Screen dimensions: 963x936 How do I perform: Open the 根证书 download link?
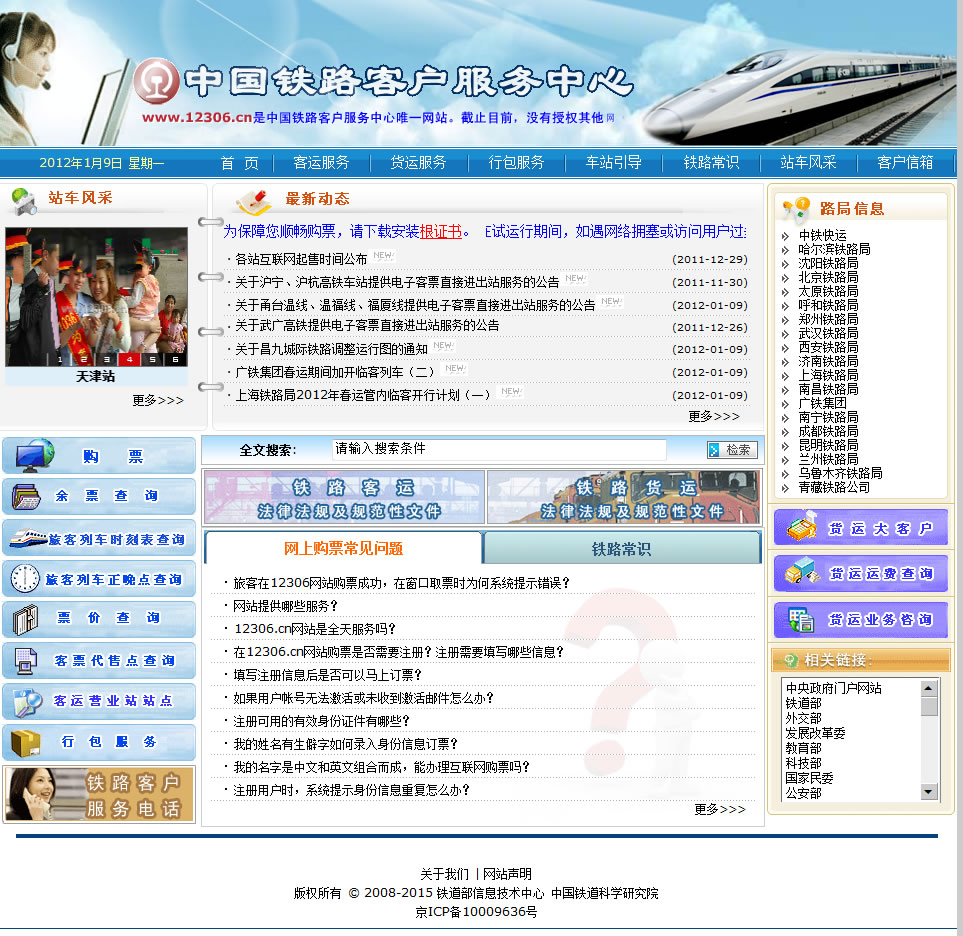click(x=440, y=232)
